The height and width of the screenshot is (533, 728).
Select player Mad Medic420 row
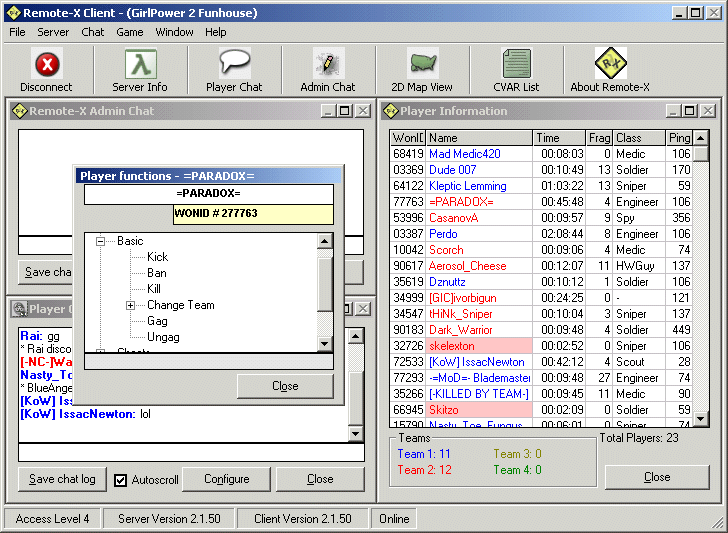click(541, 154)
